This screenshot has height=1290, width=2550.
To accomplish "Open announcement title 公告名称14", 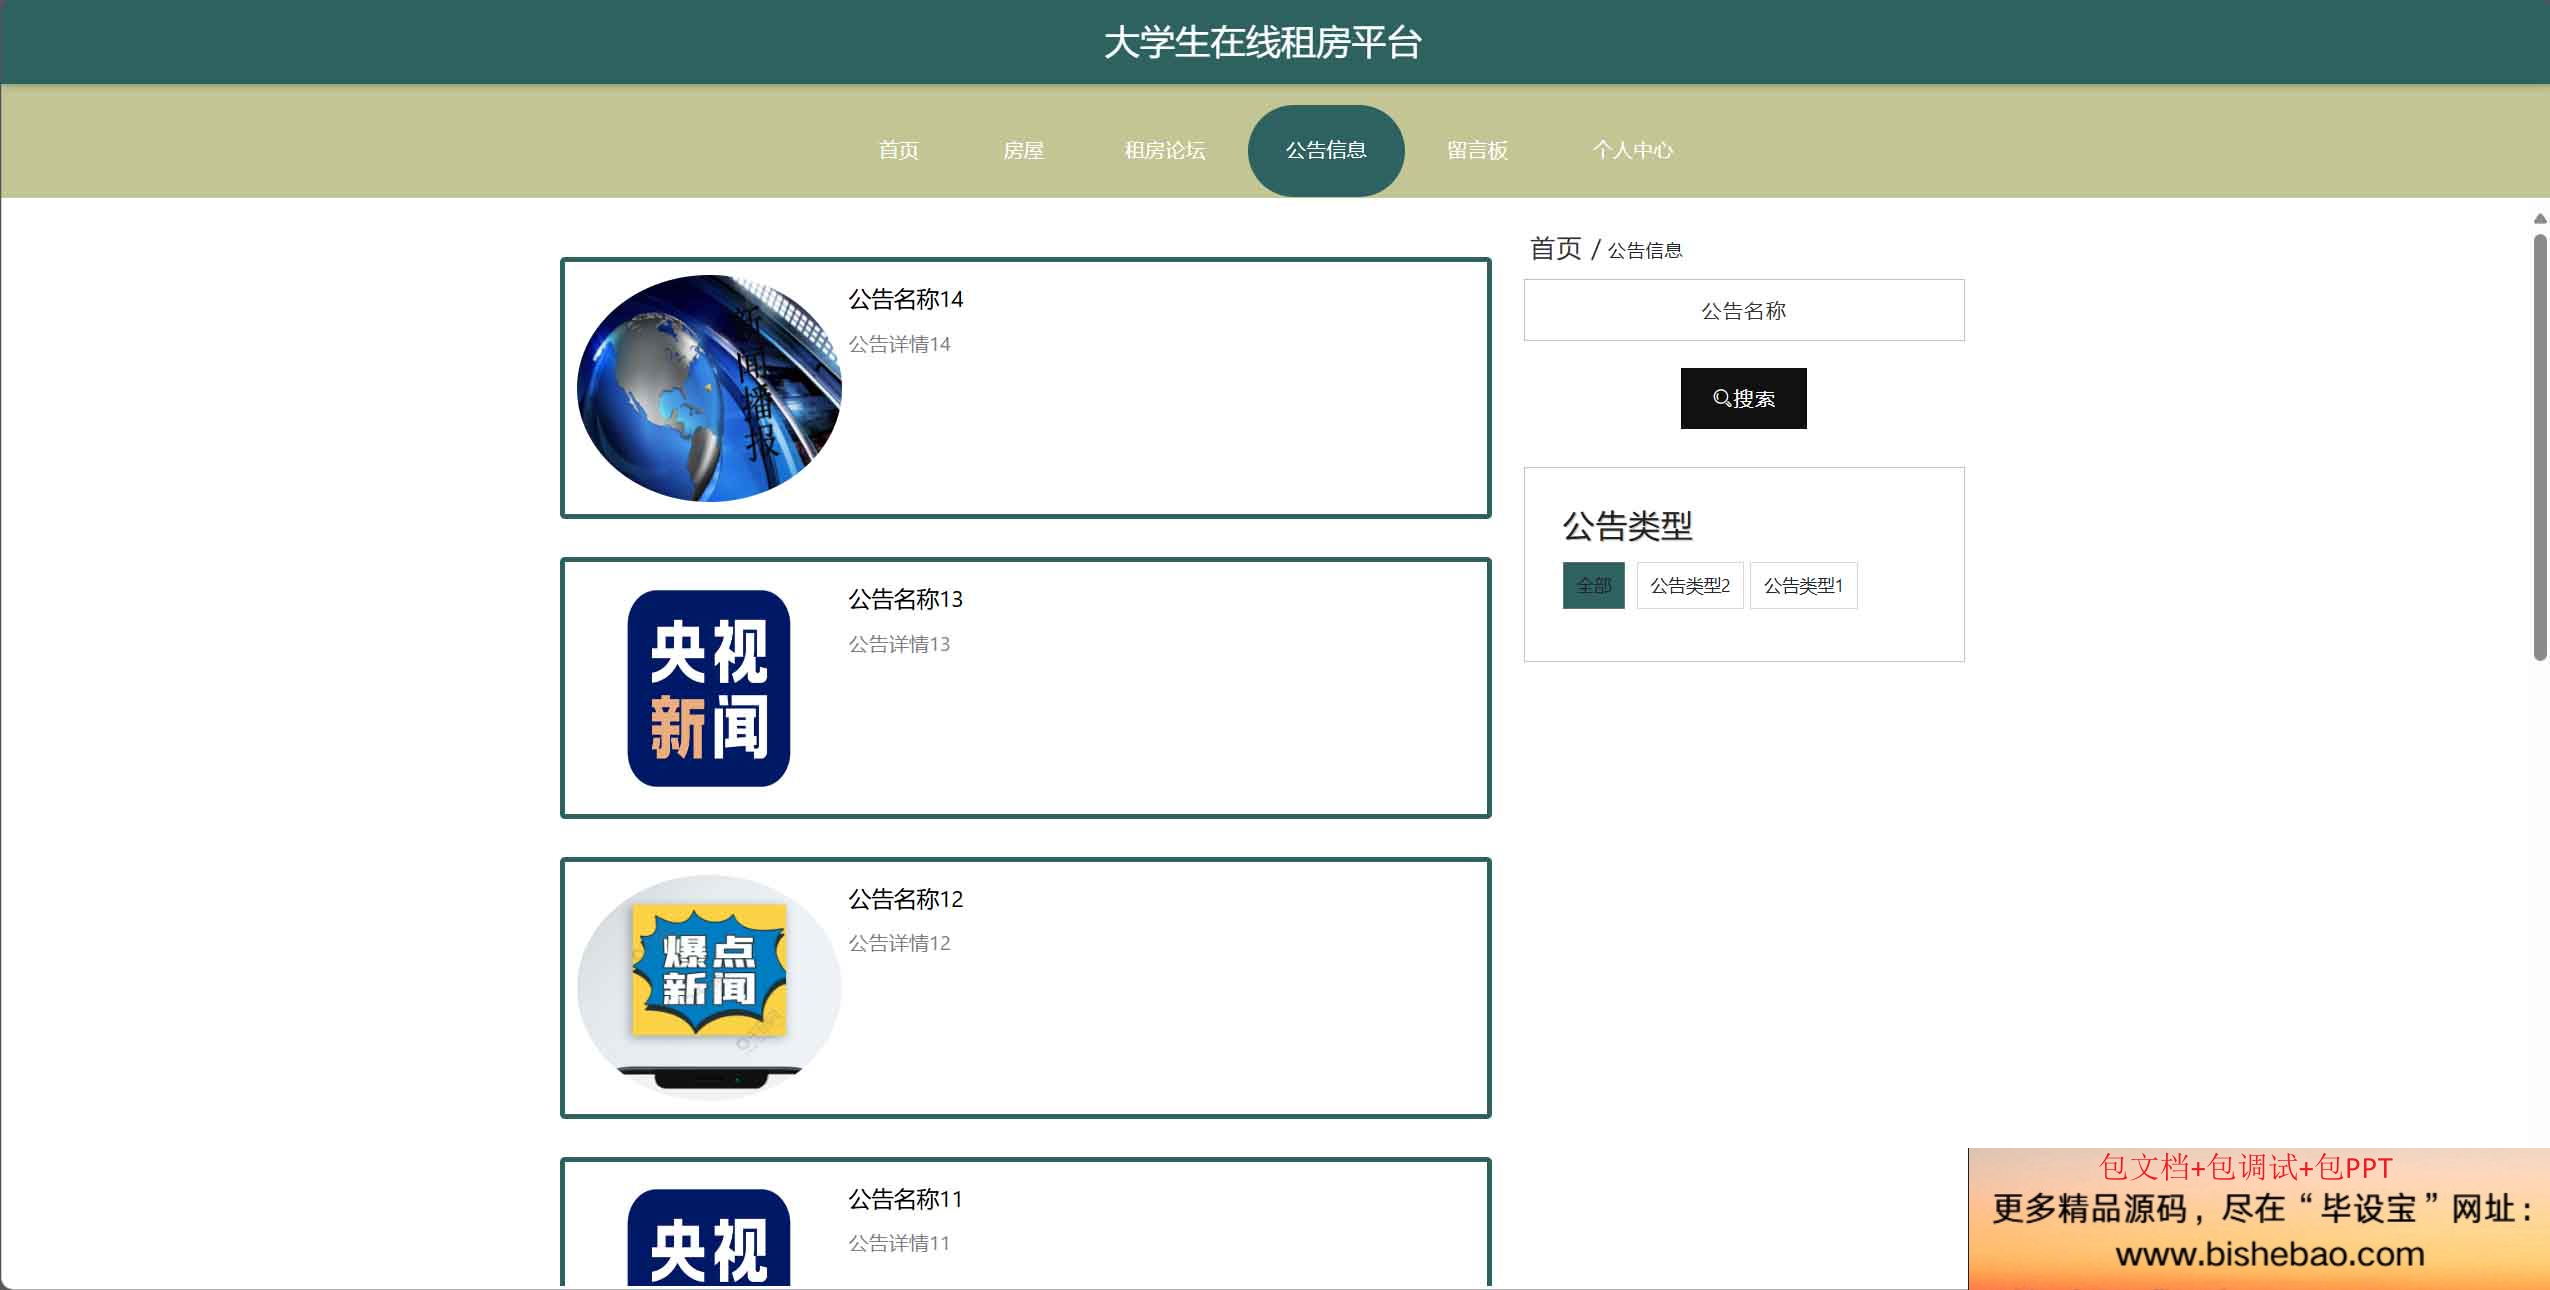I will coord(905,299).
